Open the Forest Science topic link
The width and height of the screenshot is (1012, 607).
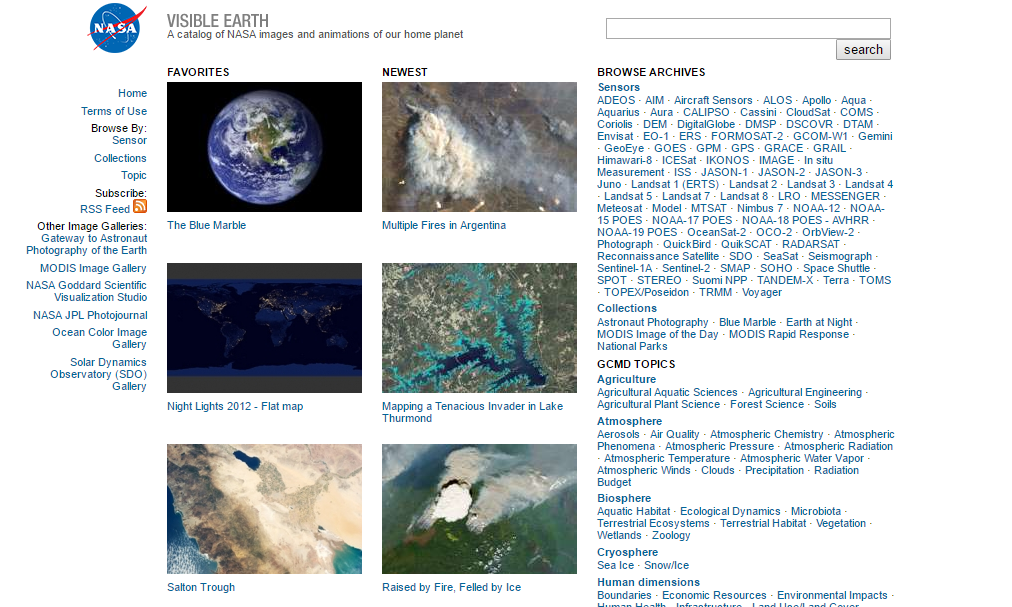click(x=767, y=404)
